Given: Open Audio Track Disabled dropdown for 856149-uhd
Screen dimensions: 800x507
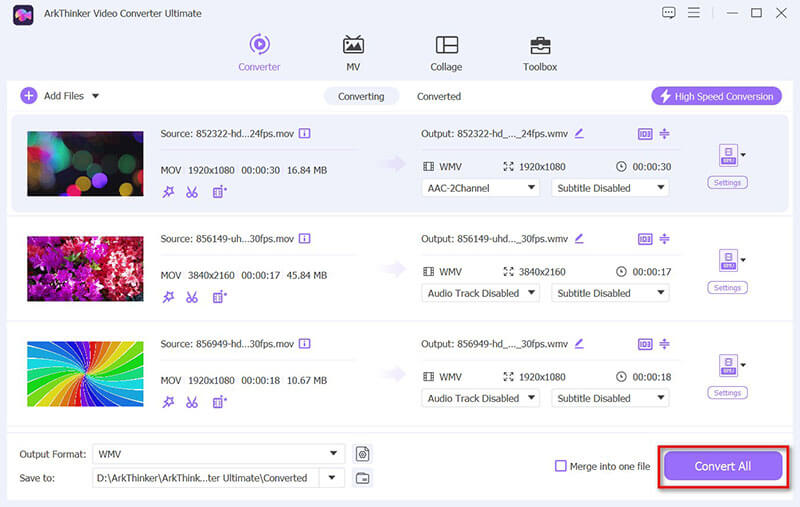Looking at the screenshot, I should coord(480,293).
